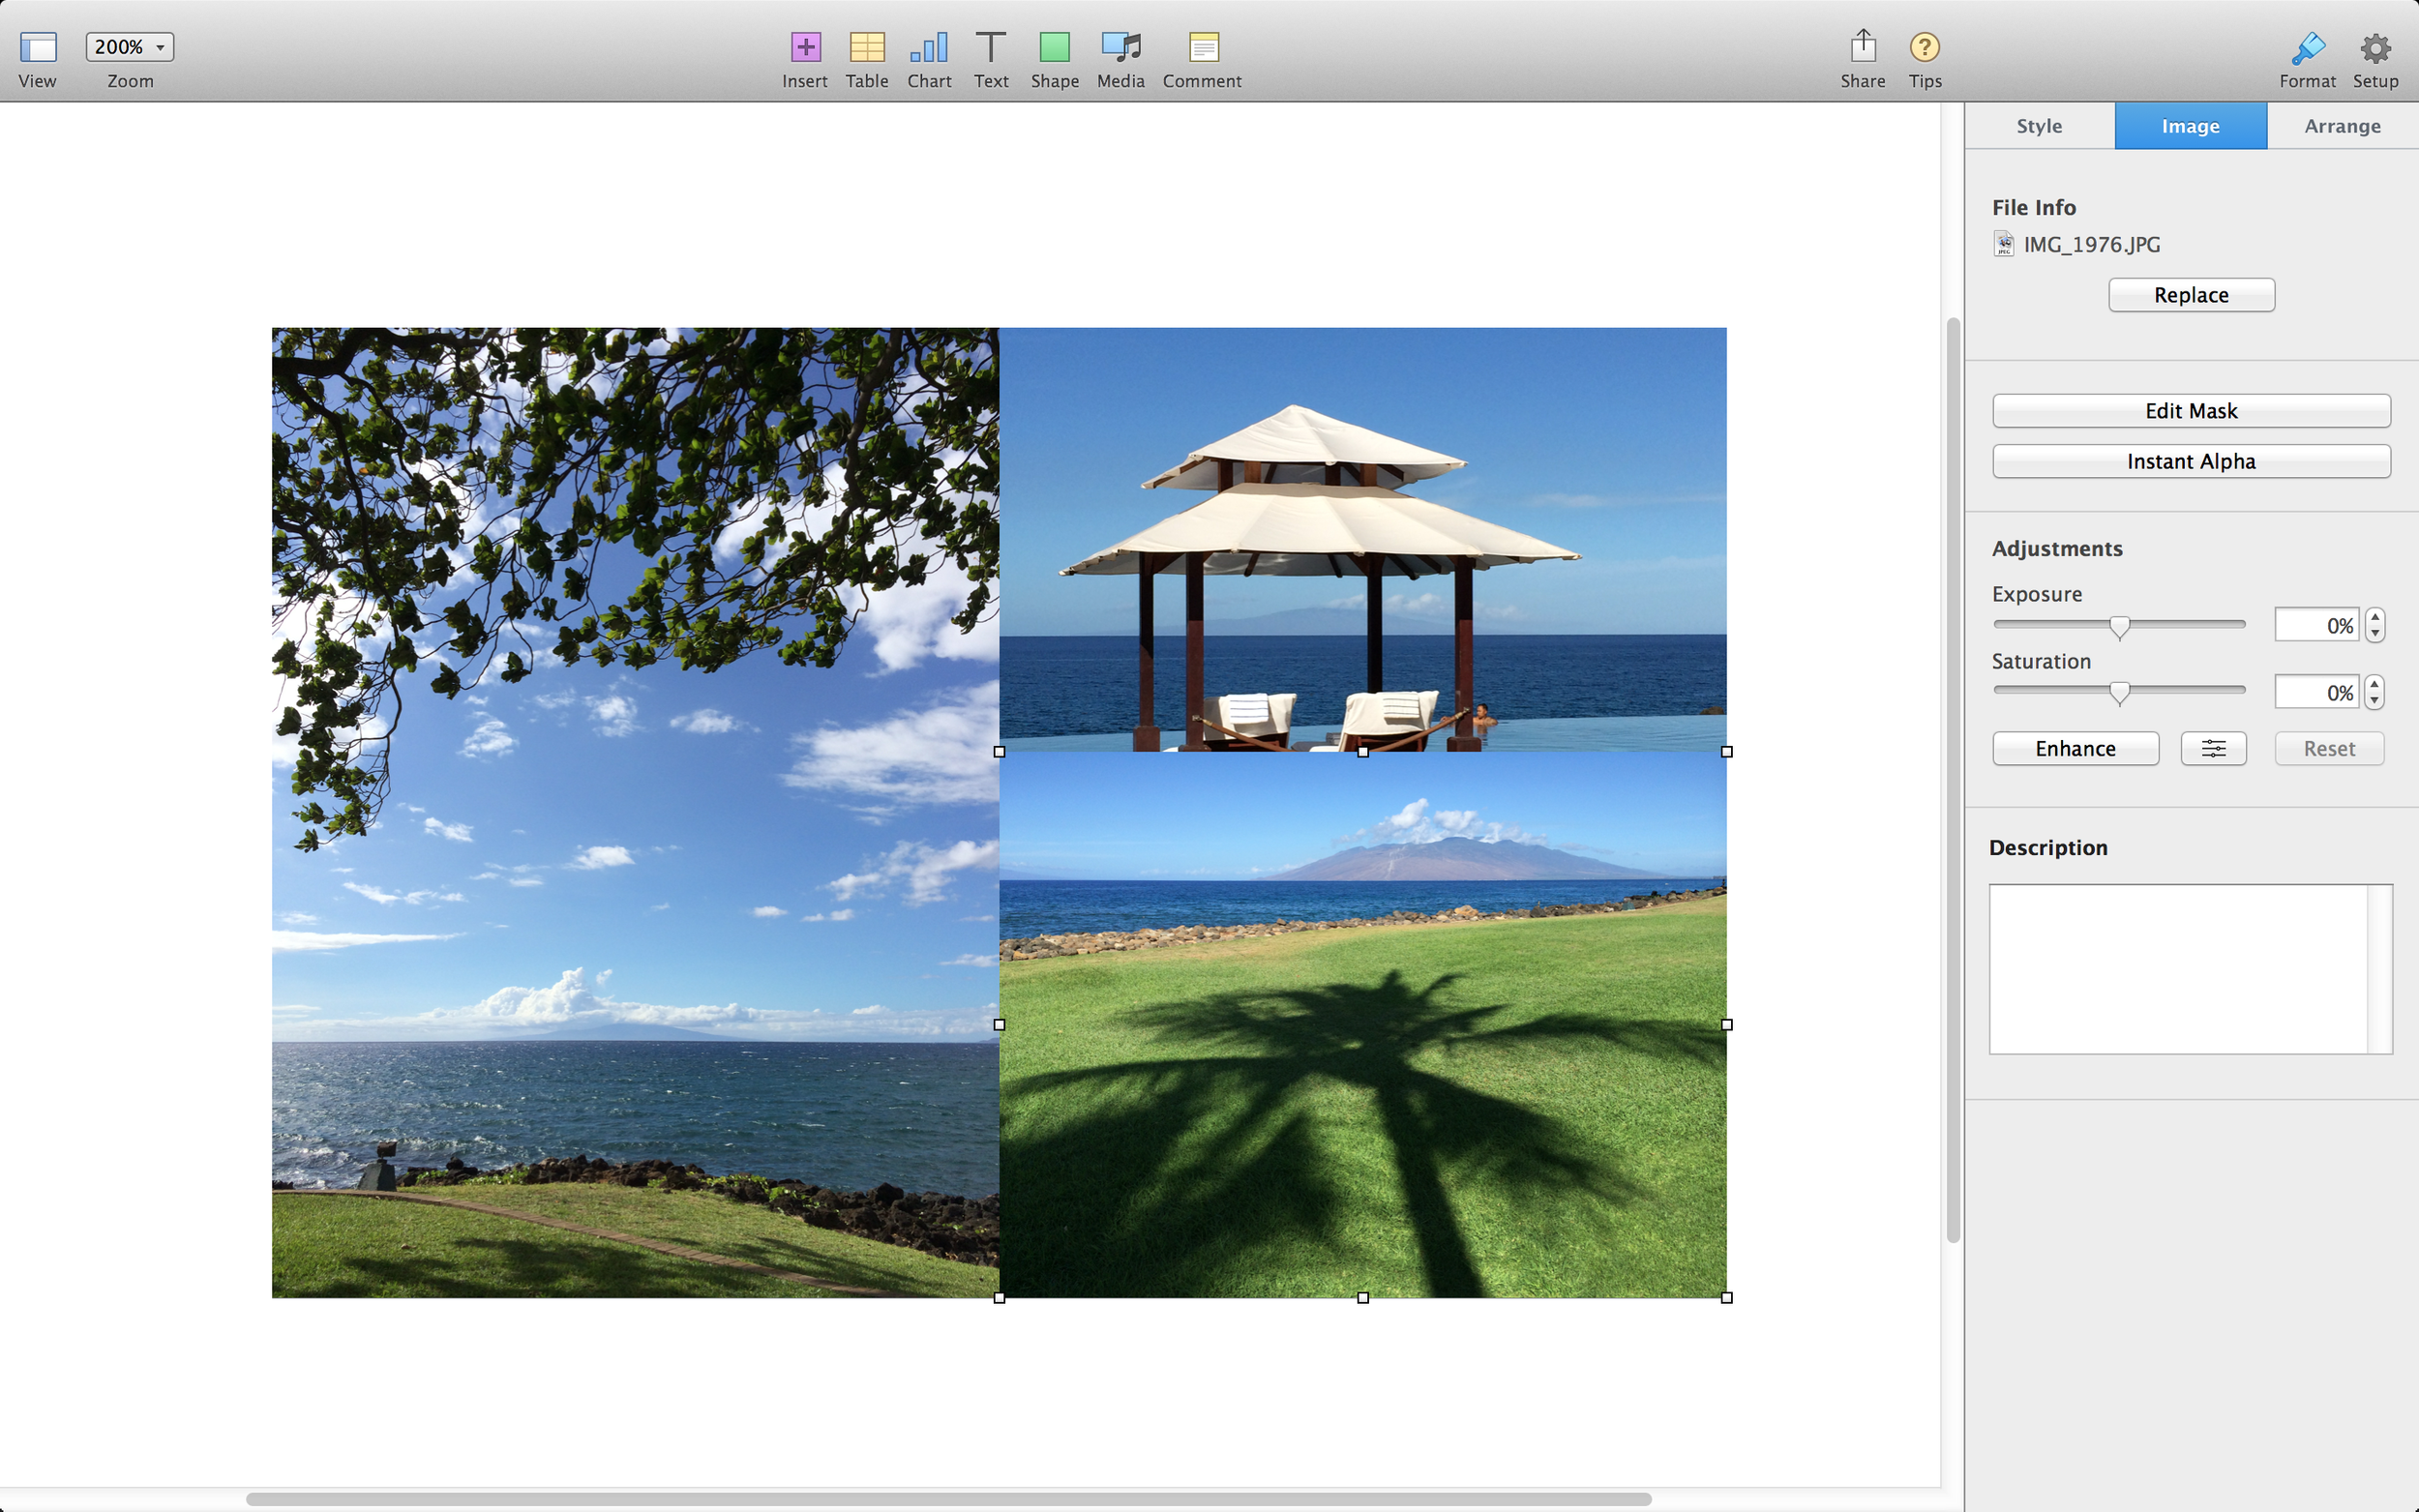Toggle the Format inspector brush icon
This screenshot has width=2419, height=1512.
2308,47
